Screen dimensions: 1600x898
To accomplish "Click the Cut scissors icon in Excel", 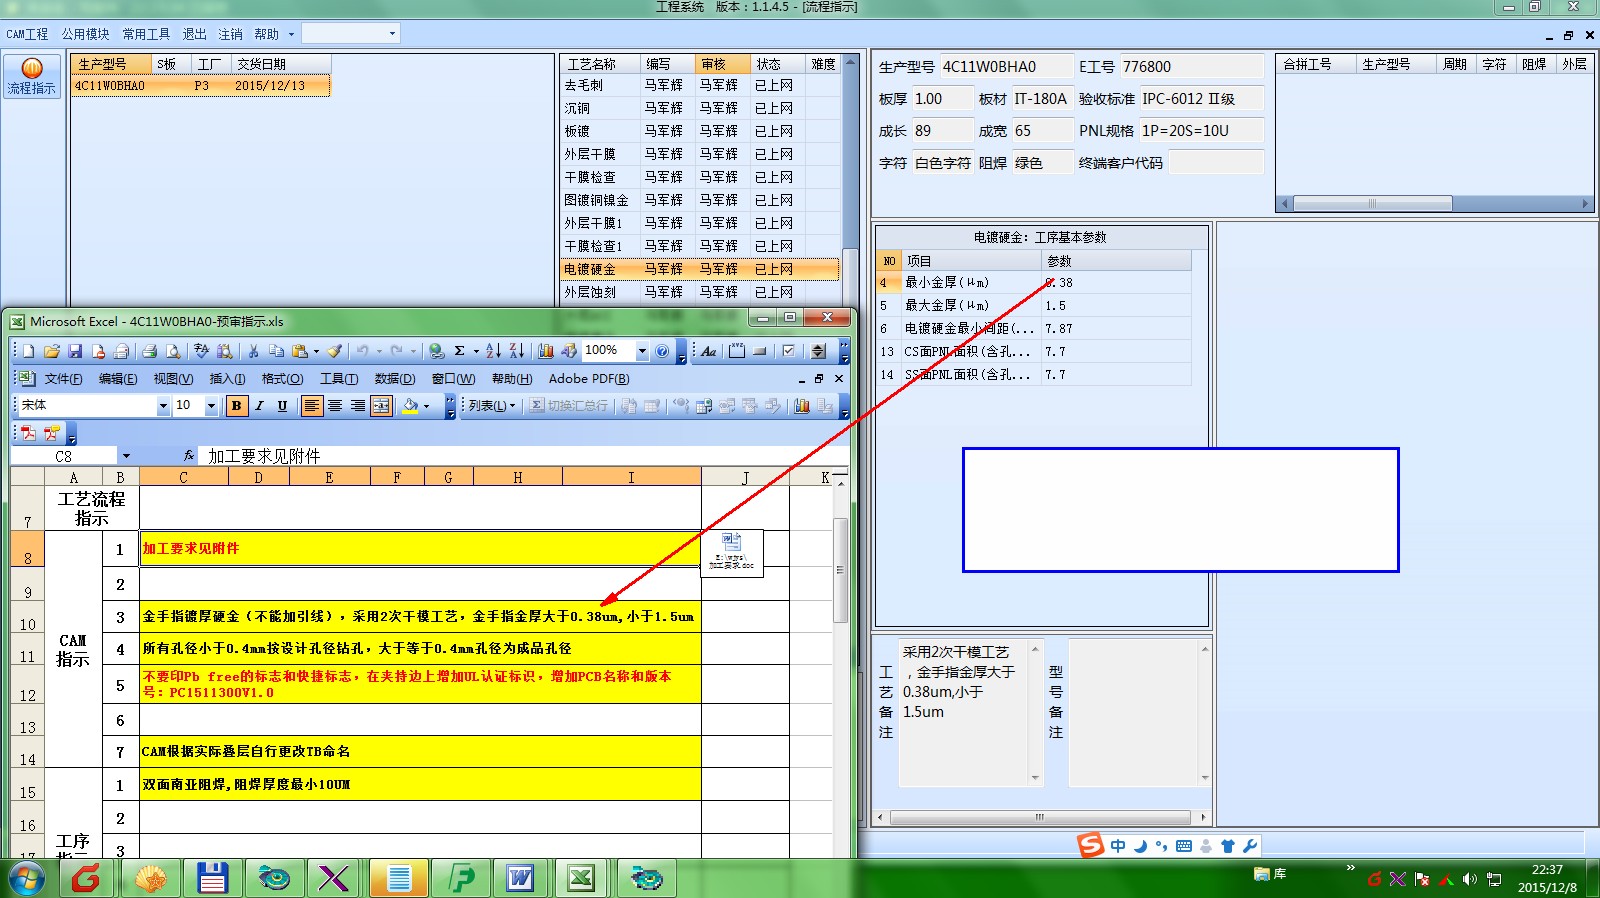I will 254,351.
